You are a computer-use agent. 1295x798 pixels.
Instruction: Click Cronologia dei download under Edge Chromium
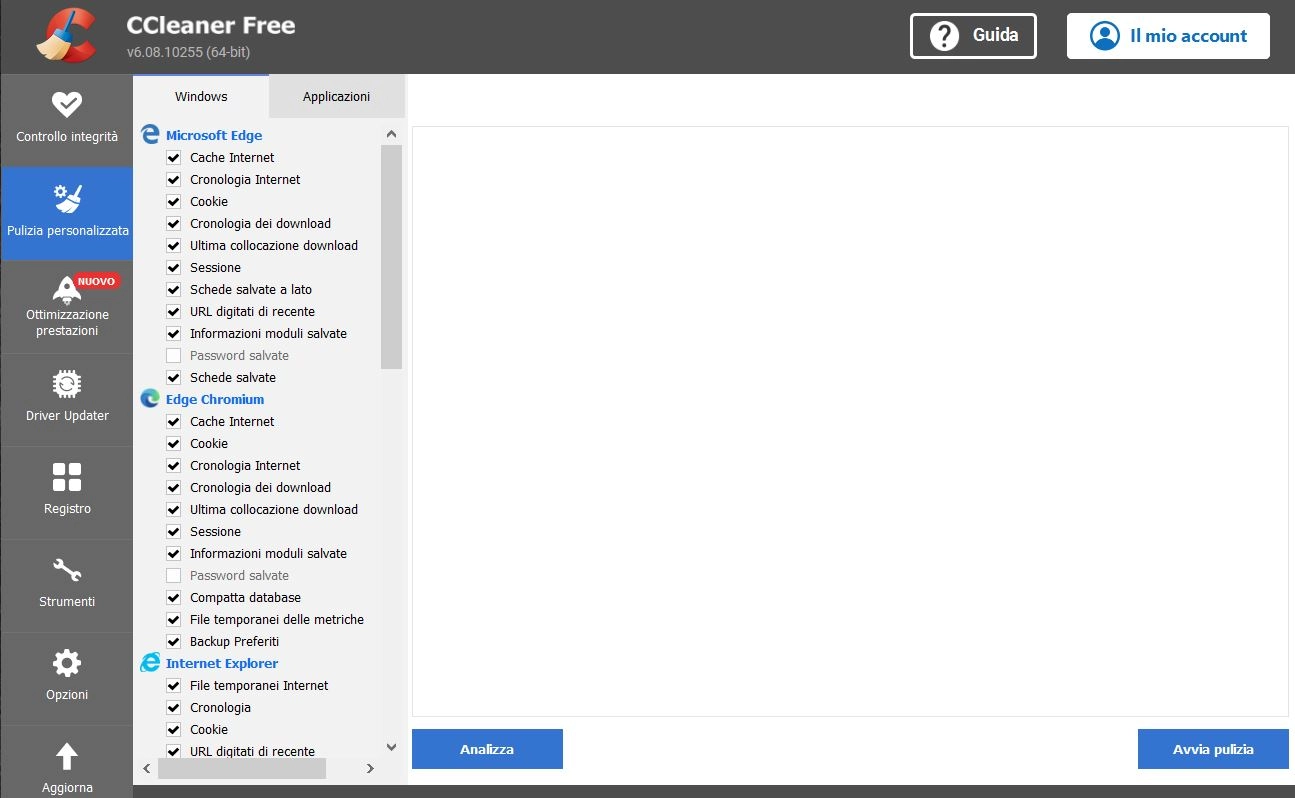260,487
